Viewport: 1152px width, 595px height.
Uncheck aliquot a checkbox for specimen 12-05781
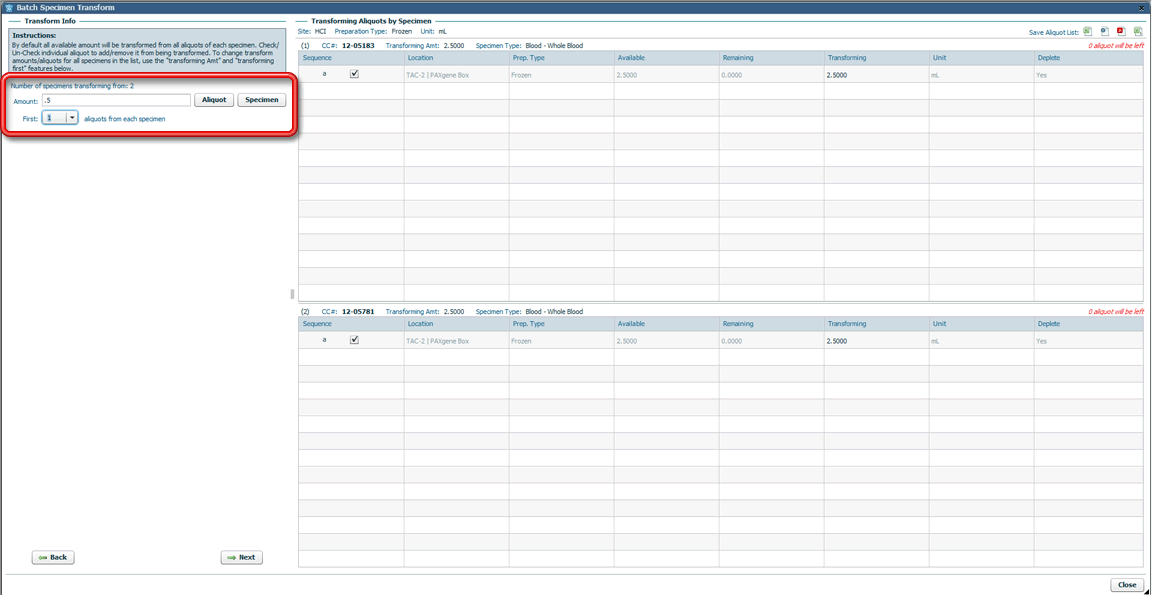tap(354, 340)
